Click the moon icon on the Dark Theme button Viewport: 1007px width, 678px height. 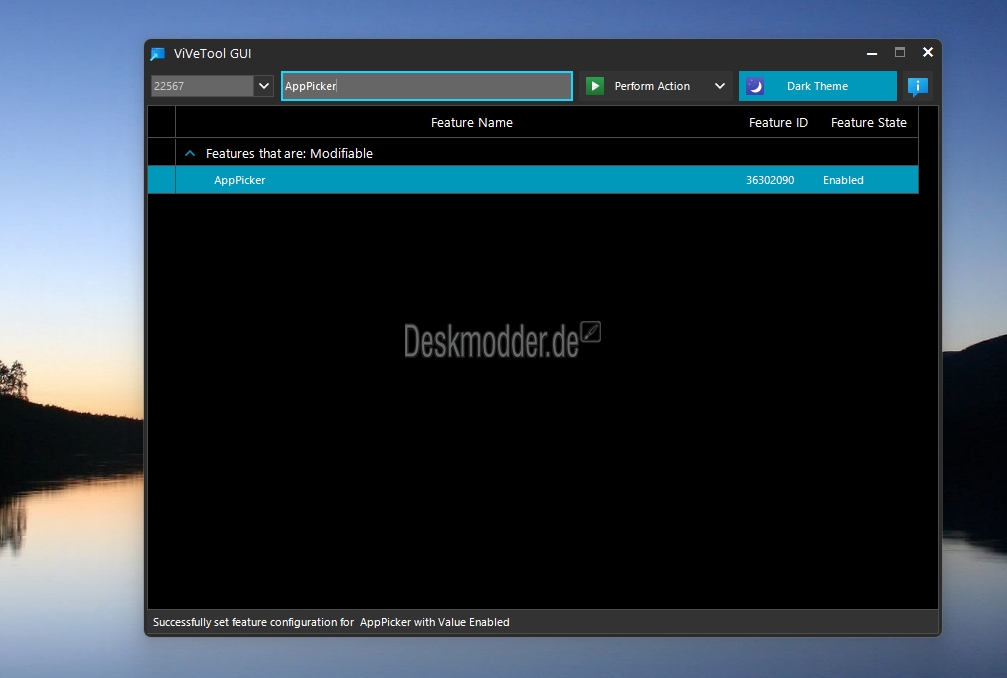coord(755,86)
